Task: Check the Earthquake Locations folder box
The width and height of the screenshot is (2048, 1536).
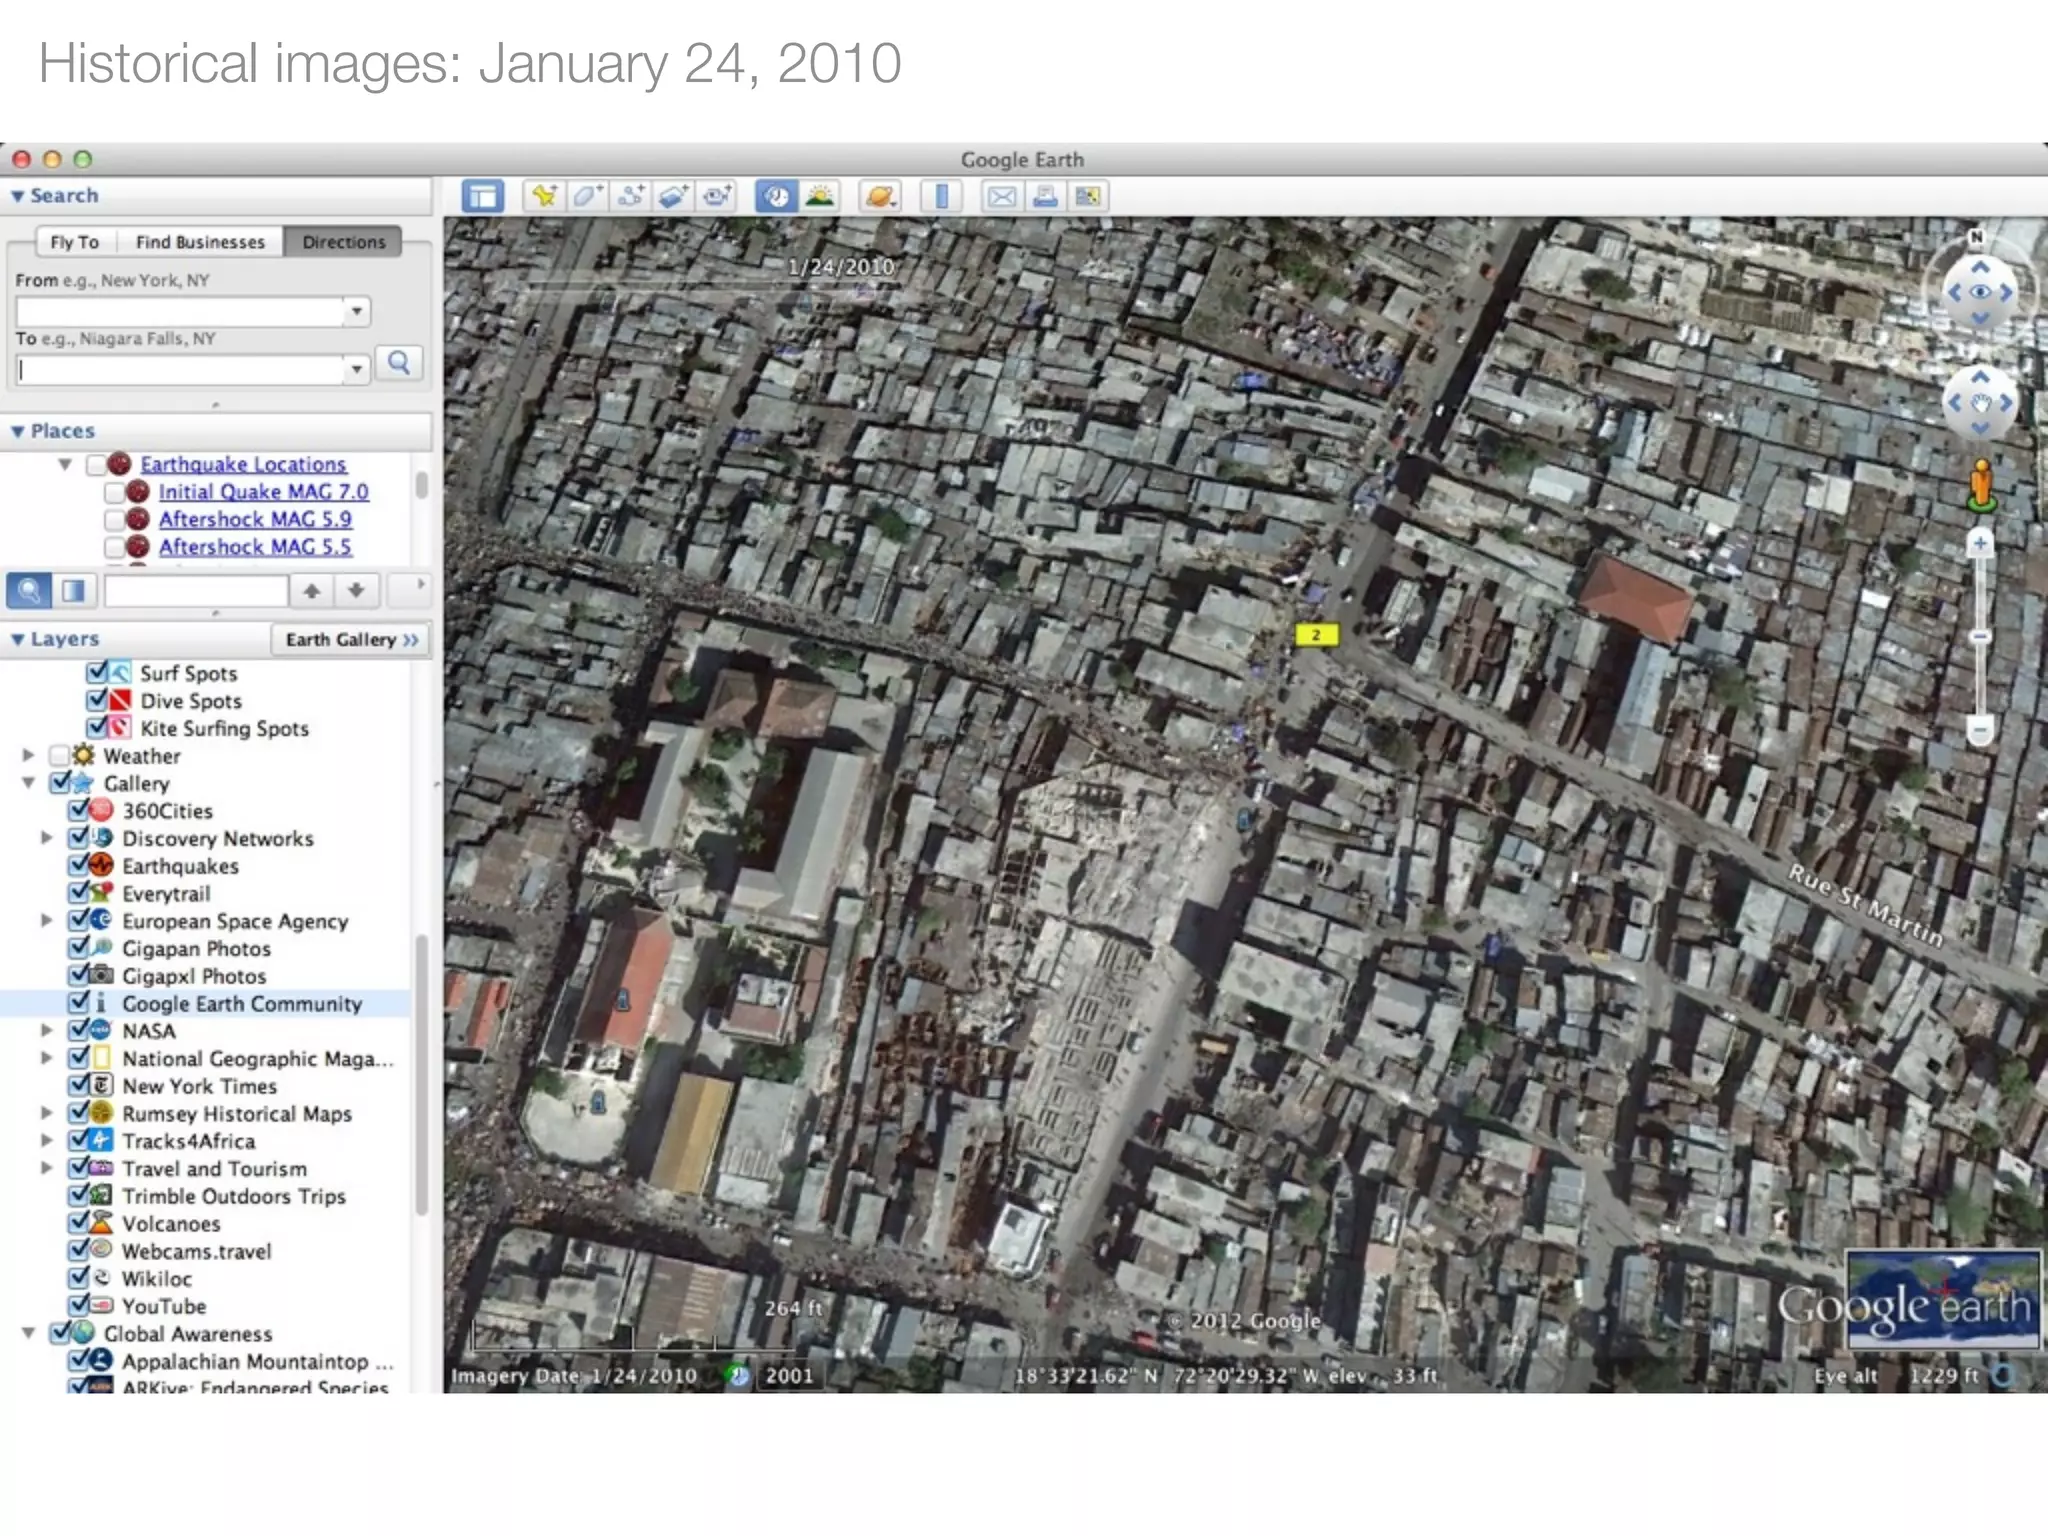Action: pyautogui.click(x=96, y=464)
